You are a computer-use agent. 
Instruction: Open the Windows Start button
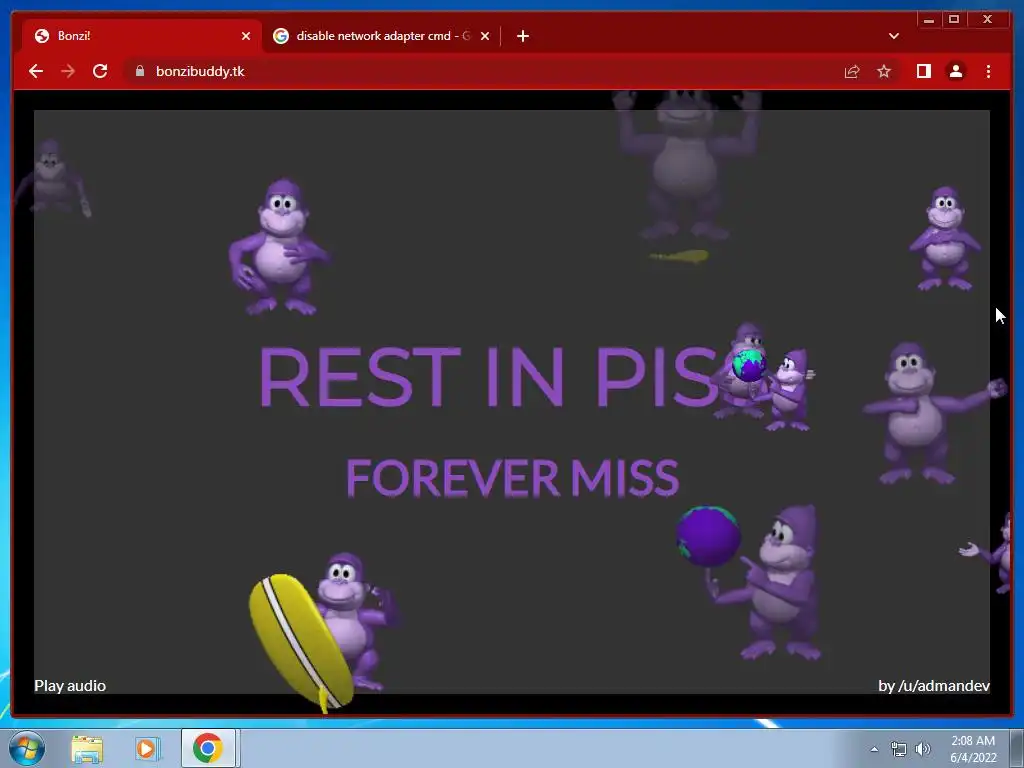[27, 748]
